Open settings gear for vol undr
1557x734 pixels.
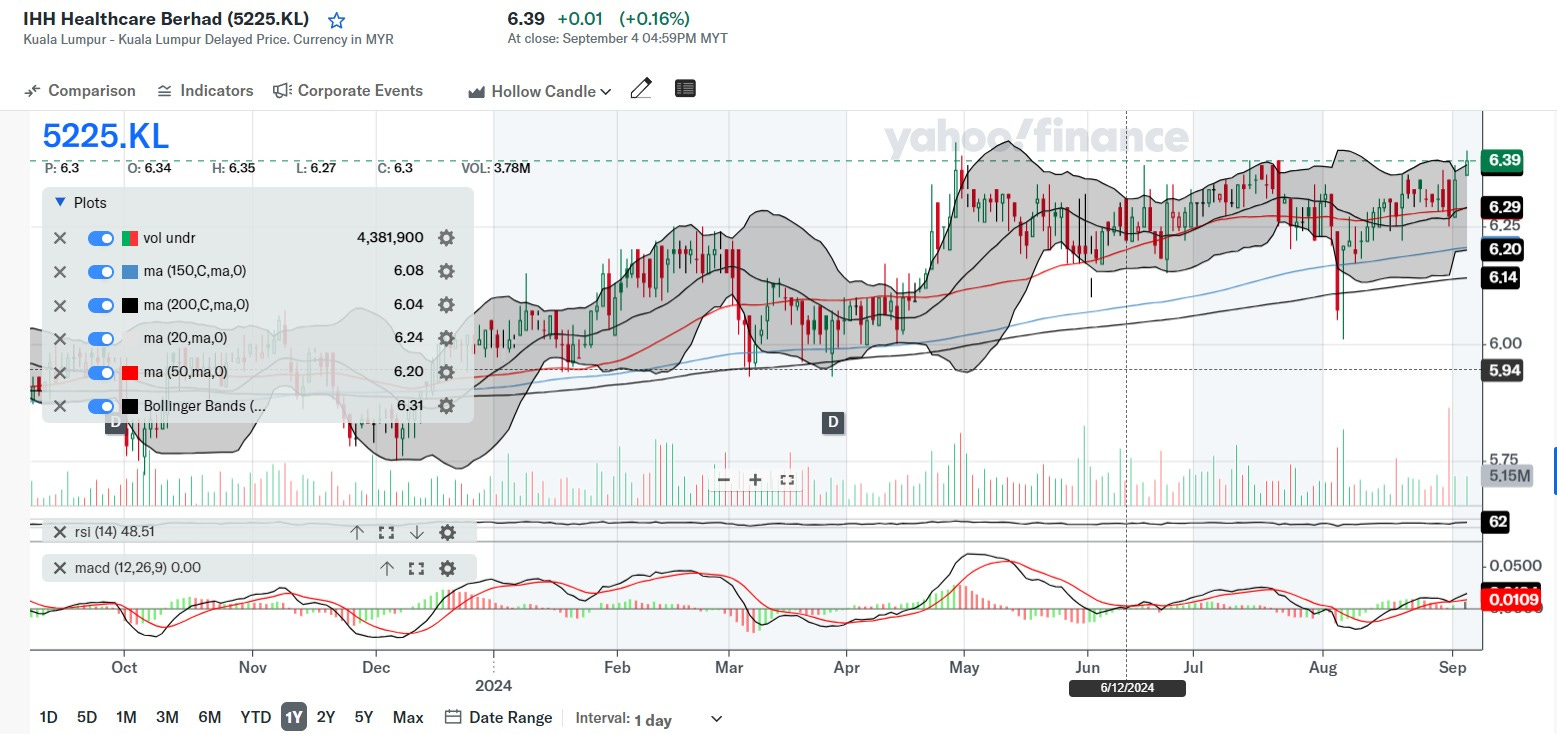[x=446, y=238]
